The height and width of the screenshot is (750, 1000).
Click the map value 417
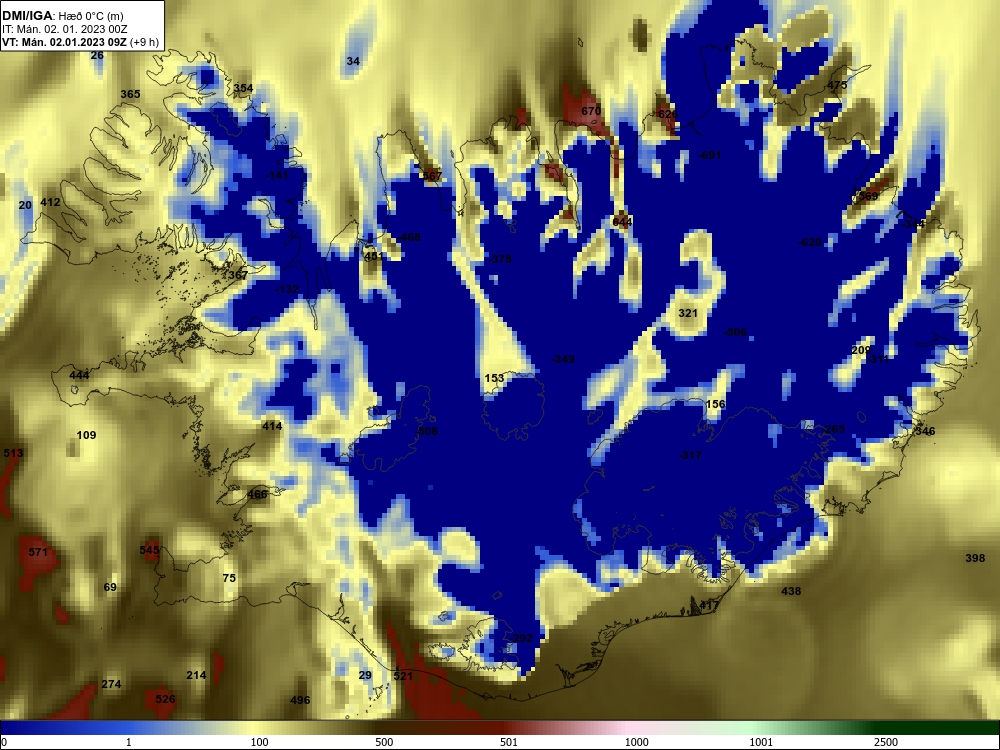pyautogui.click(x=709, y=605)
